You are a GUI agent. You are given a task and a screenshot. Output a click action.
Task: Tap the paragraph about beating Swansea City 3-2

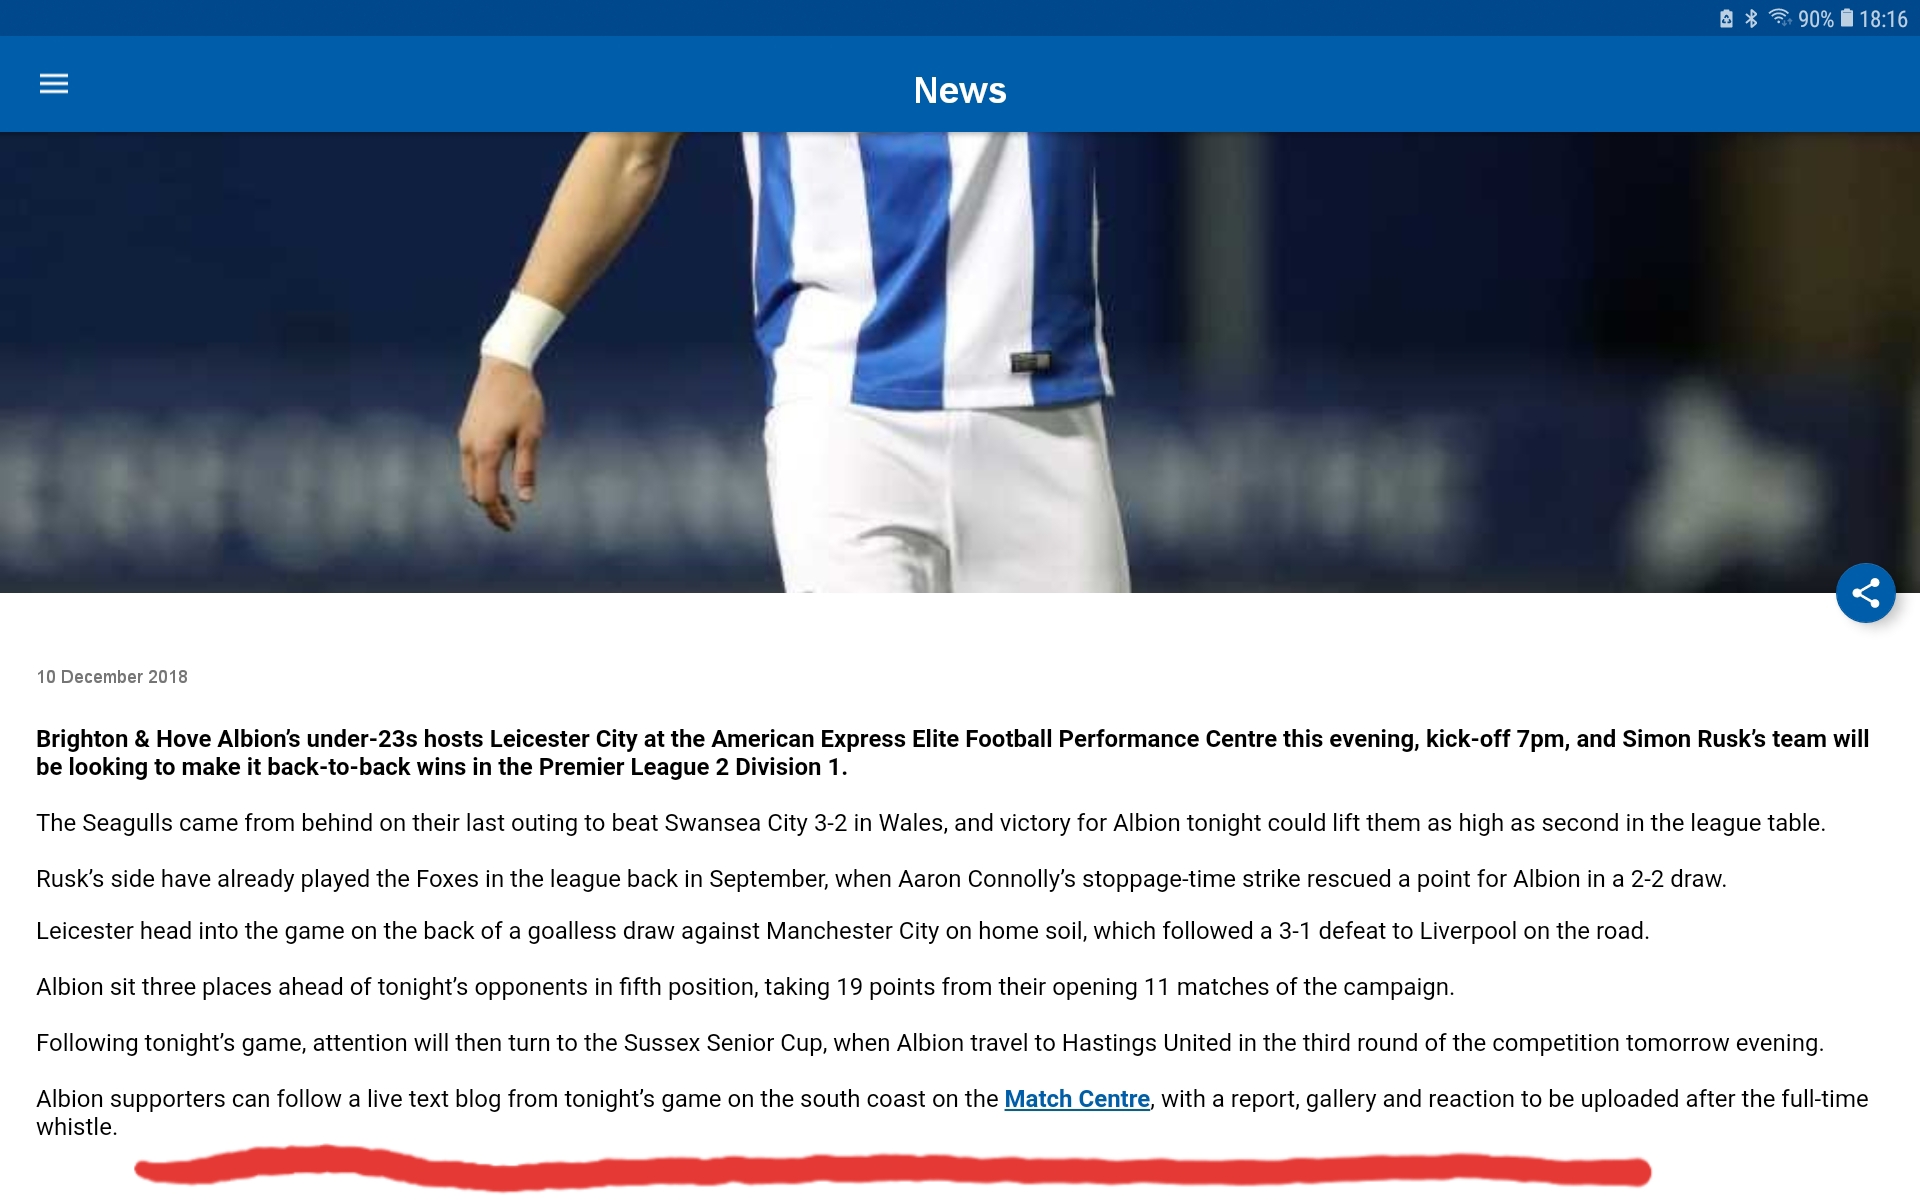click(930, 823)
